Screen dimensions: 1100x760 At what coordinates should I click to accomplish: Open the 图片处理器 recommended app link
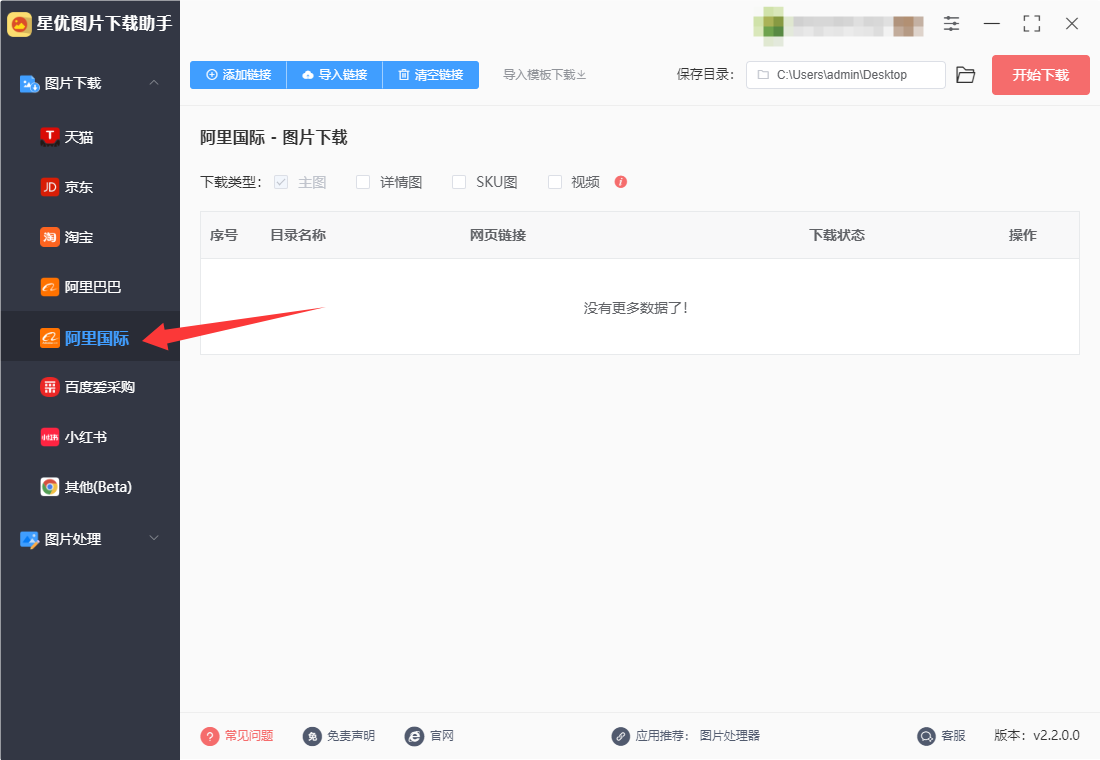click(730, 736)
